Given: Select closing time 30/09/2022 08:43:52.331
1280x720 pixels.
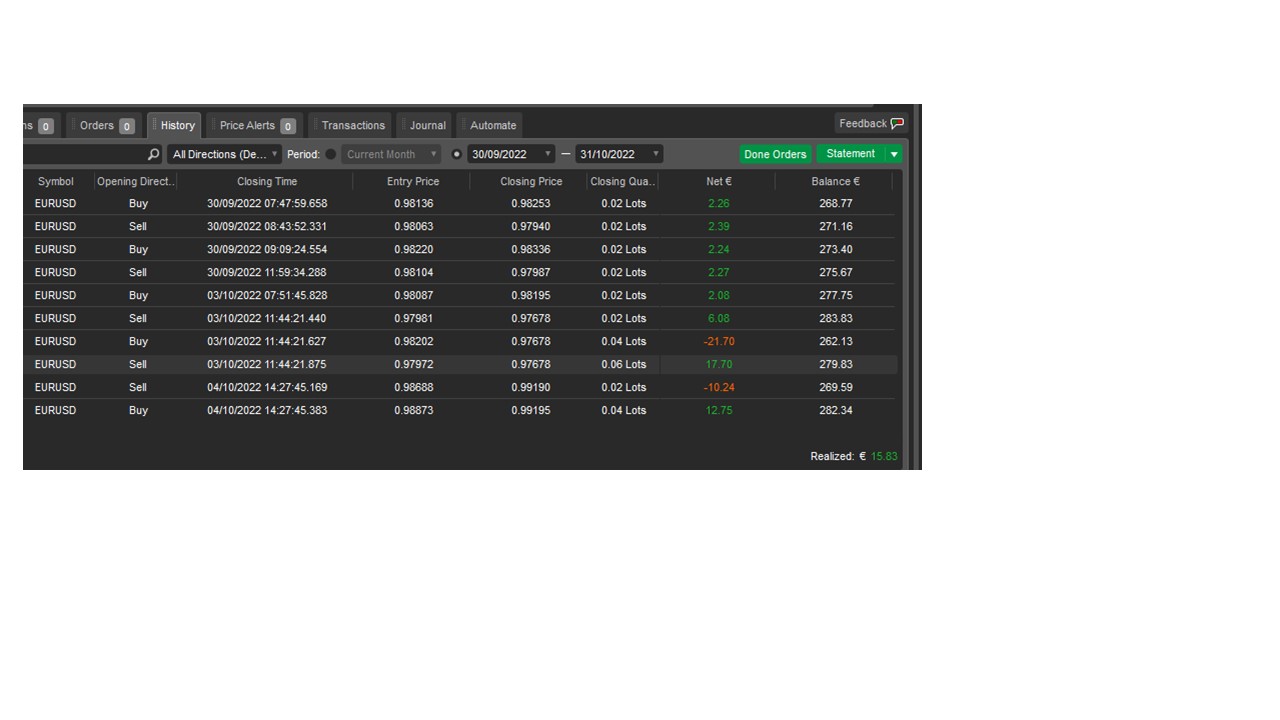Looking at the screenshot, I should (x=267, y=227).
